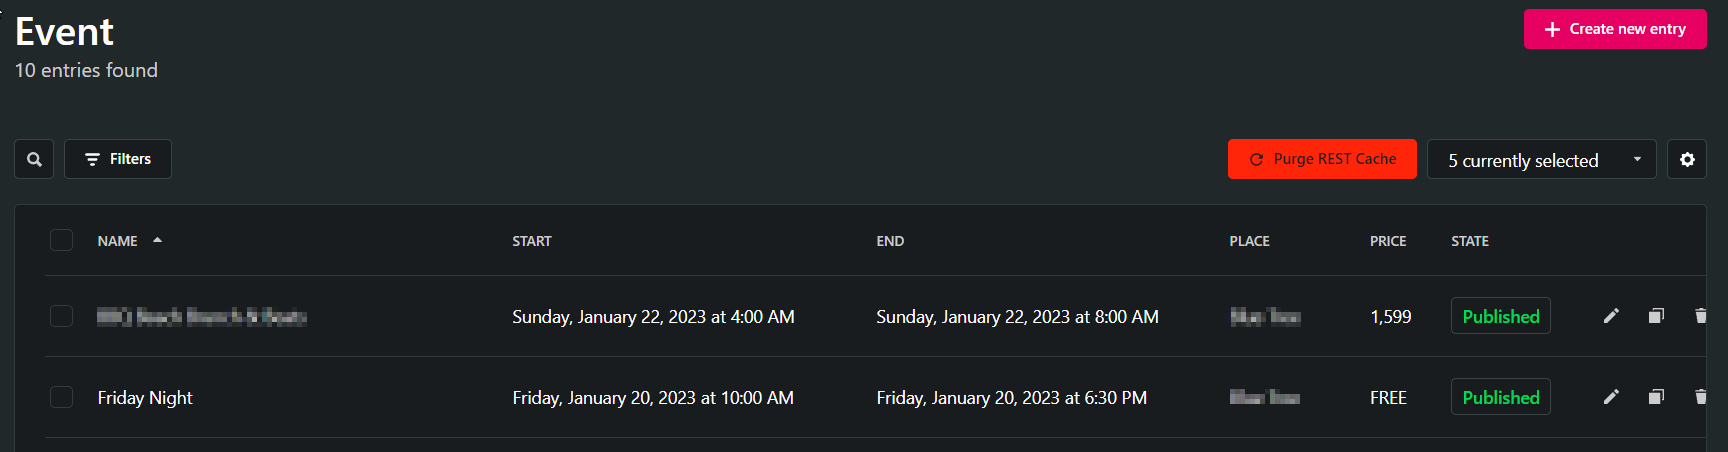
Task: Toggle NAME column sort arrow
Action: pyautogui.click(x=157, y=240)
